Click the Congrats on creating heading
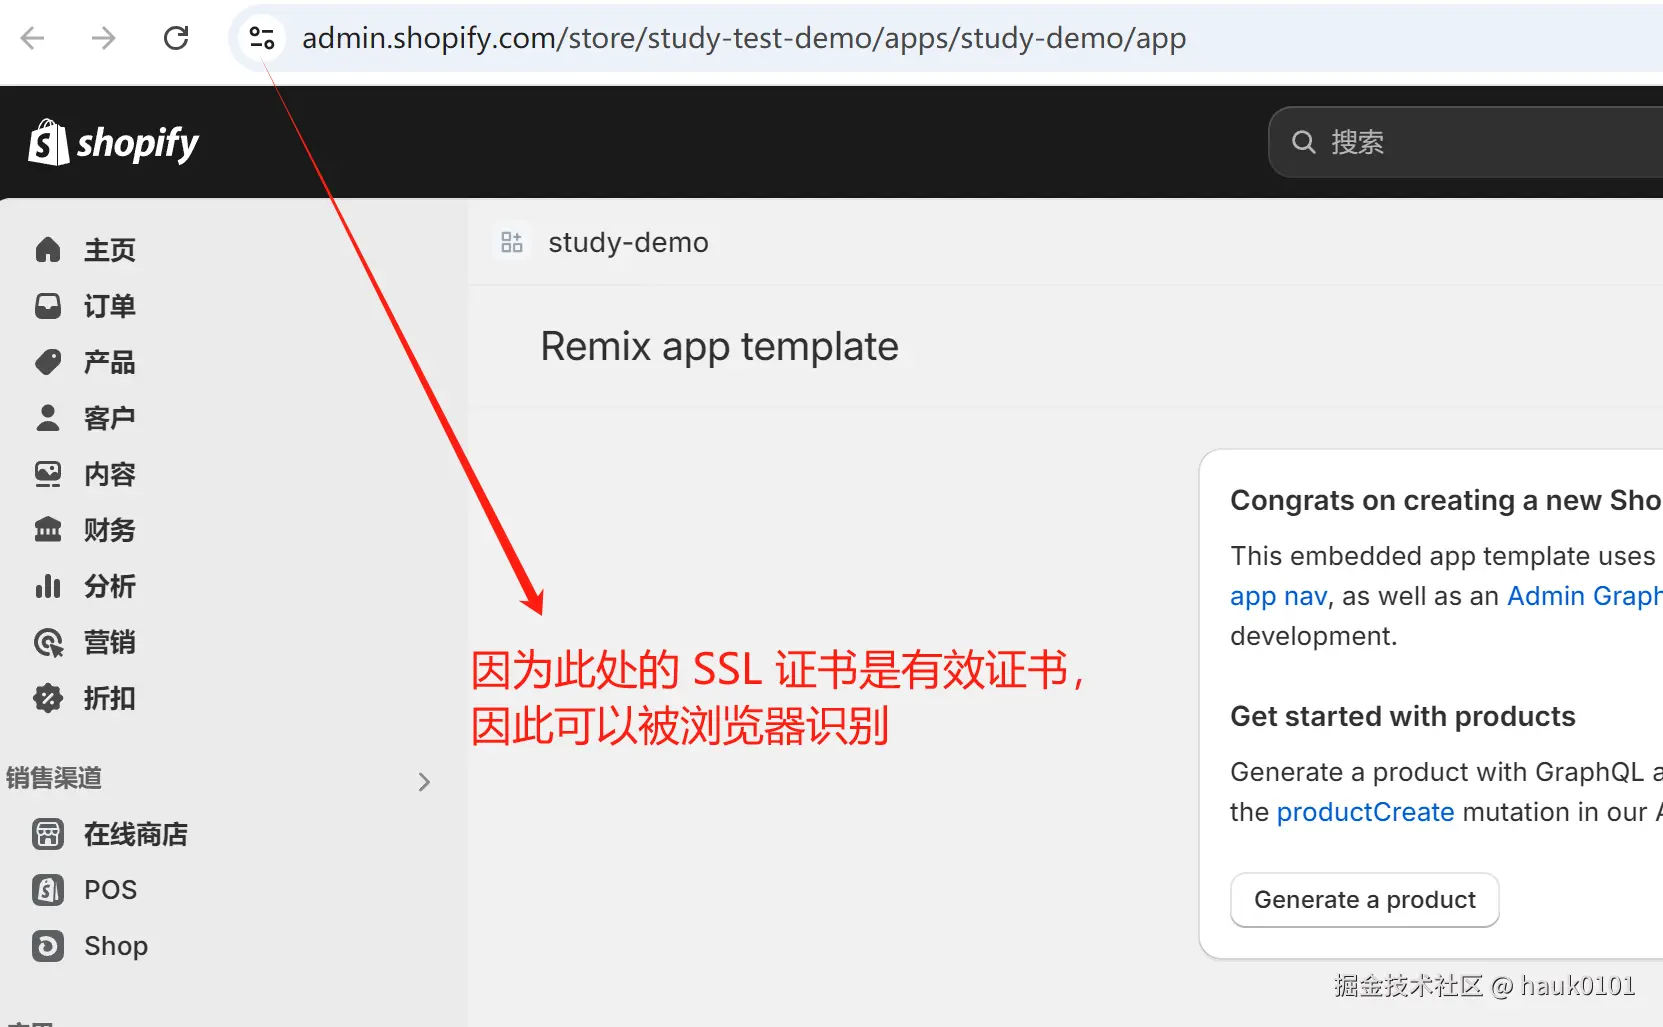Image resolution: width=1663 pixels, height=1027 pixels. pos(1445,500)
